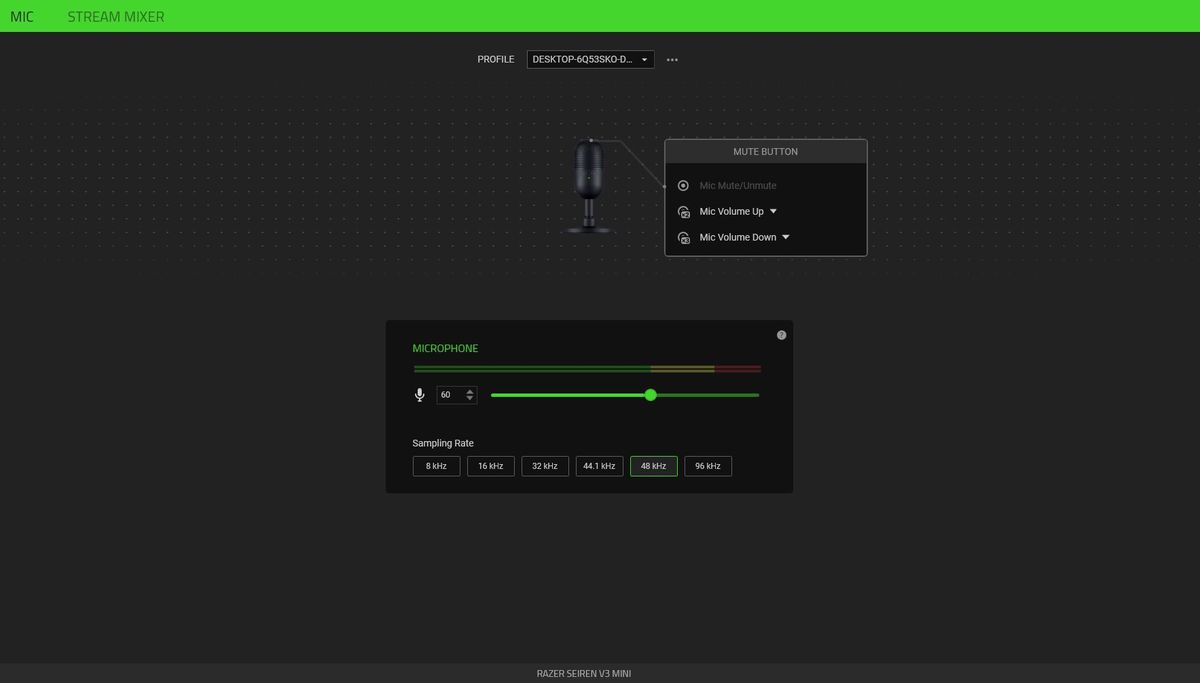Click the Razer Seiren microphone image
Image resolution: width=1200 pixels, height=683 pixels.
point(588,190)
